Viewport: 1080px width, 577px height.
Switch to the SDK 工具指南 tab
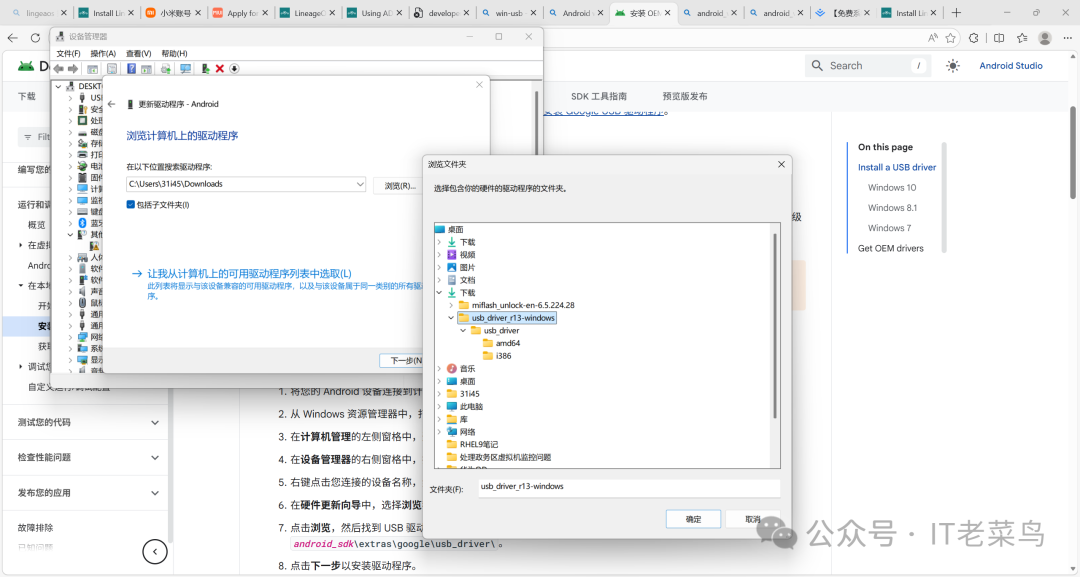pyautogui.click(x=599, y=96)
